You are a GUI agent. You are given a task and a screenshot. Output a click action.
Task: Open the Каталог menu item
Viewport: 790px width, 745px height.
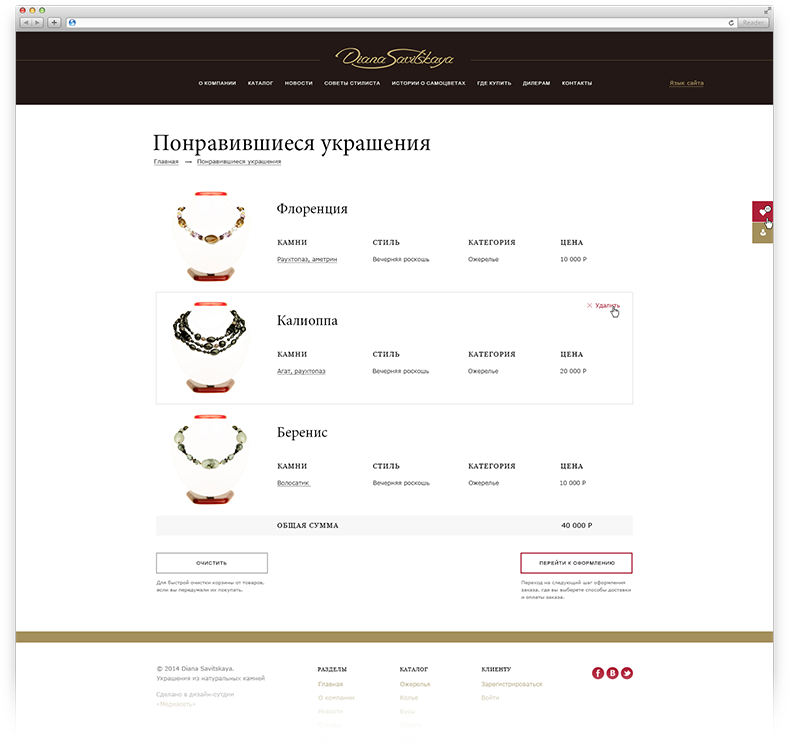click(260, 83)
